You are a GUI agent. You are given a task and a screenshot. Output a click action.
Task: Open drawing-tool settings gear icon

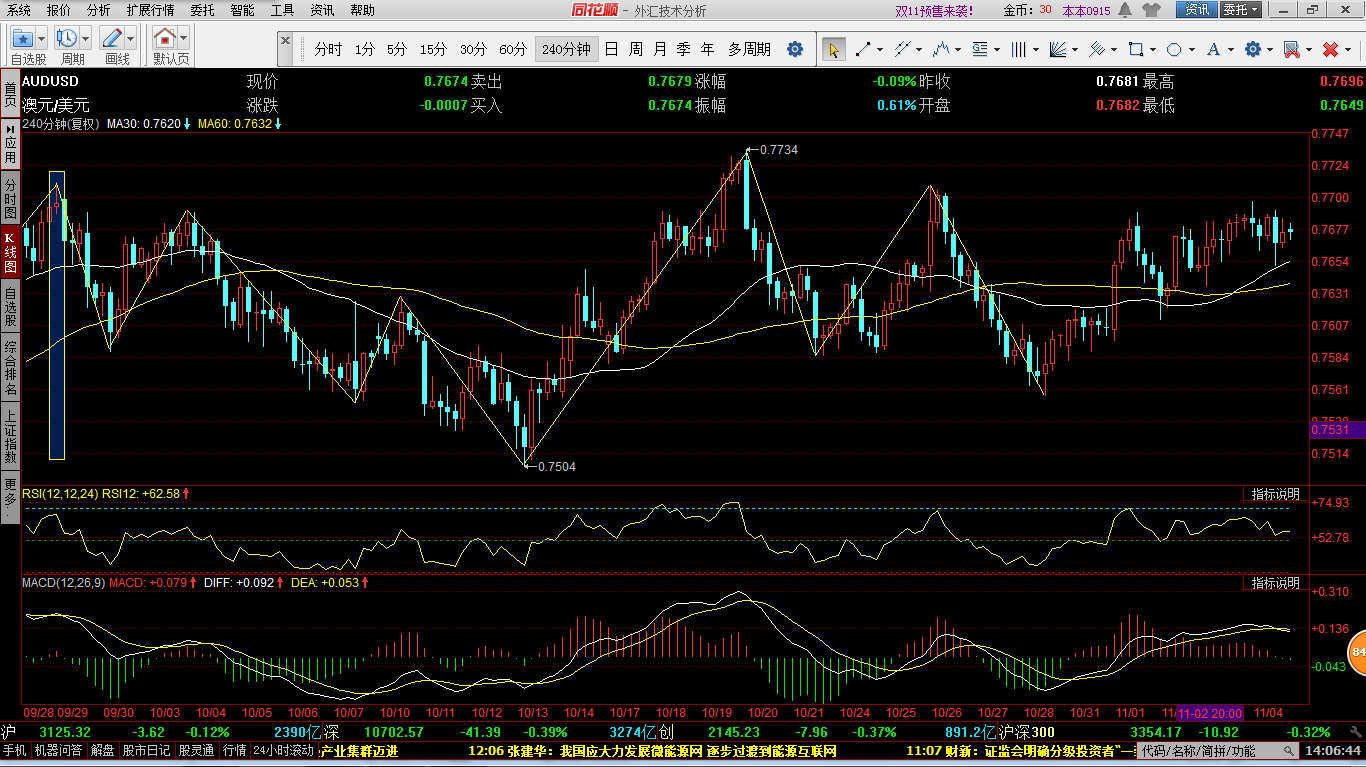click(x=1252, y=49)
